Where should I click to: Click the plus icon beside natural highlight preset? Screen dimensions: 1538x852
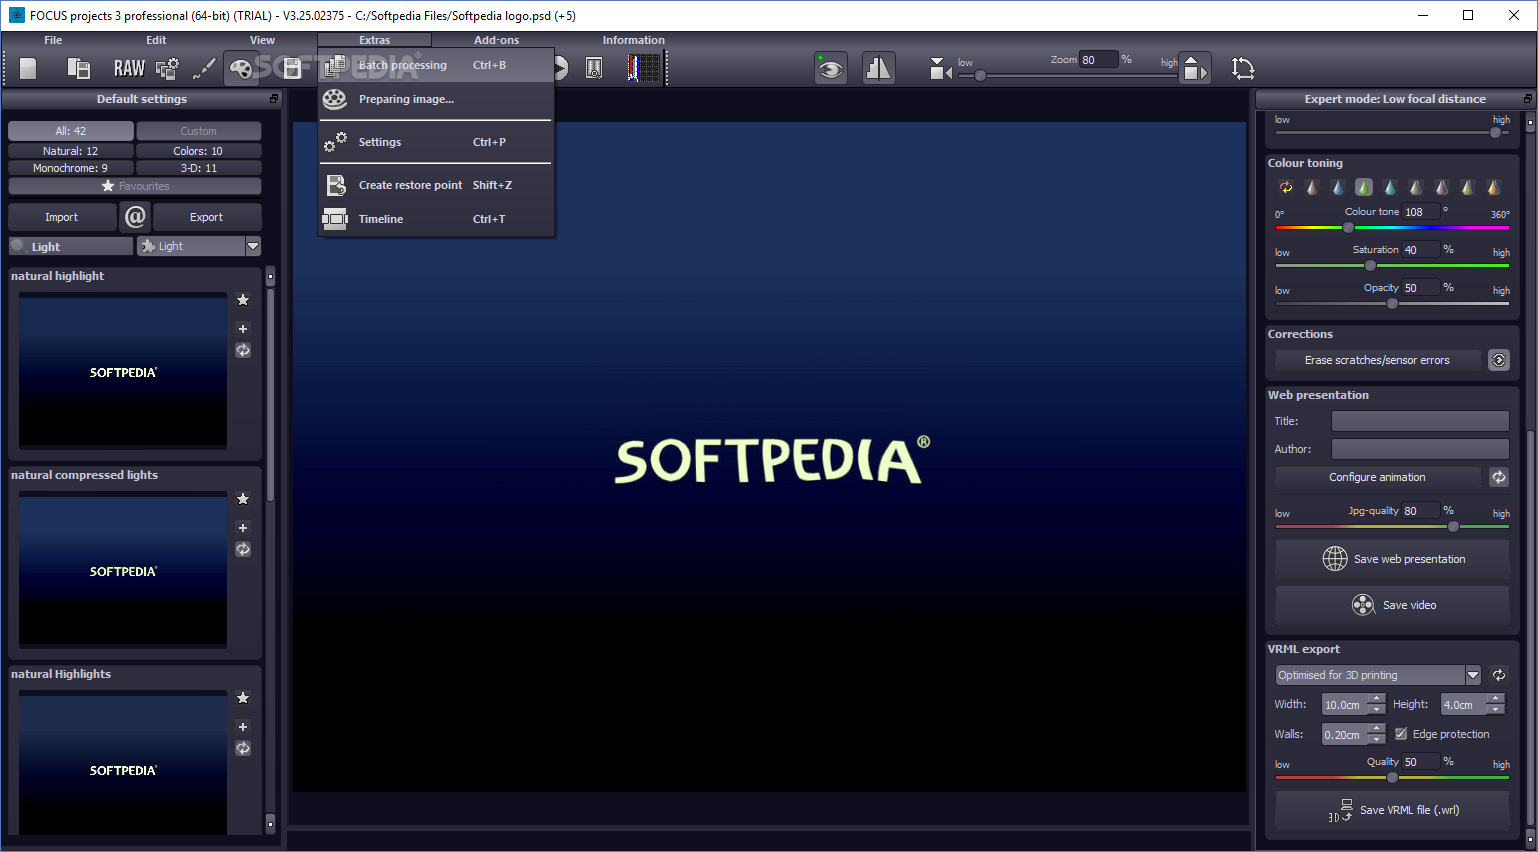[243, 328]
